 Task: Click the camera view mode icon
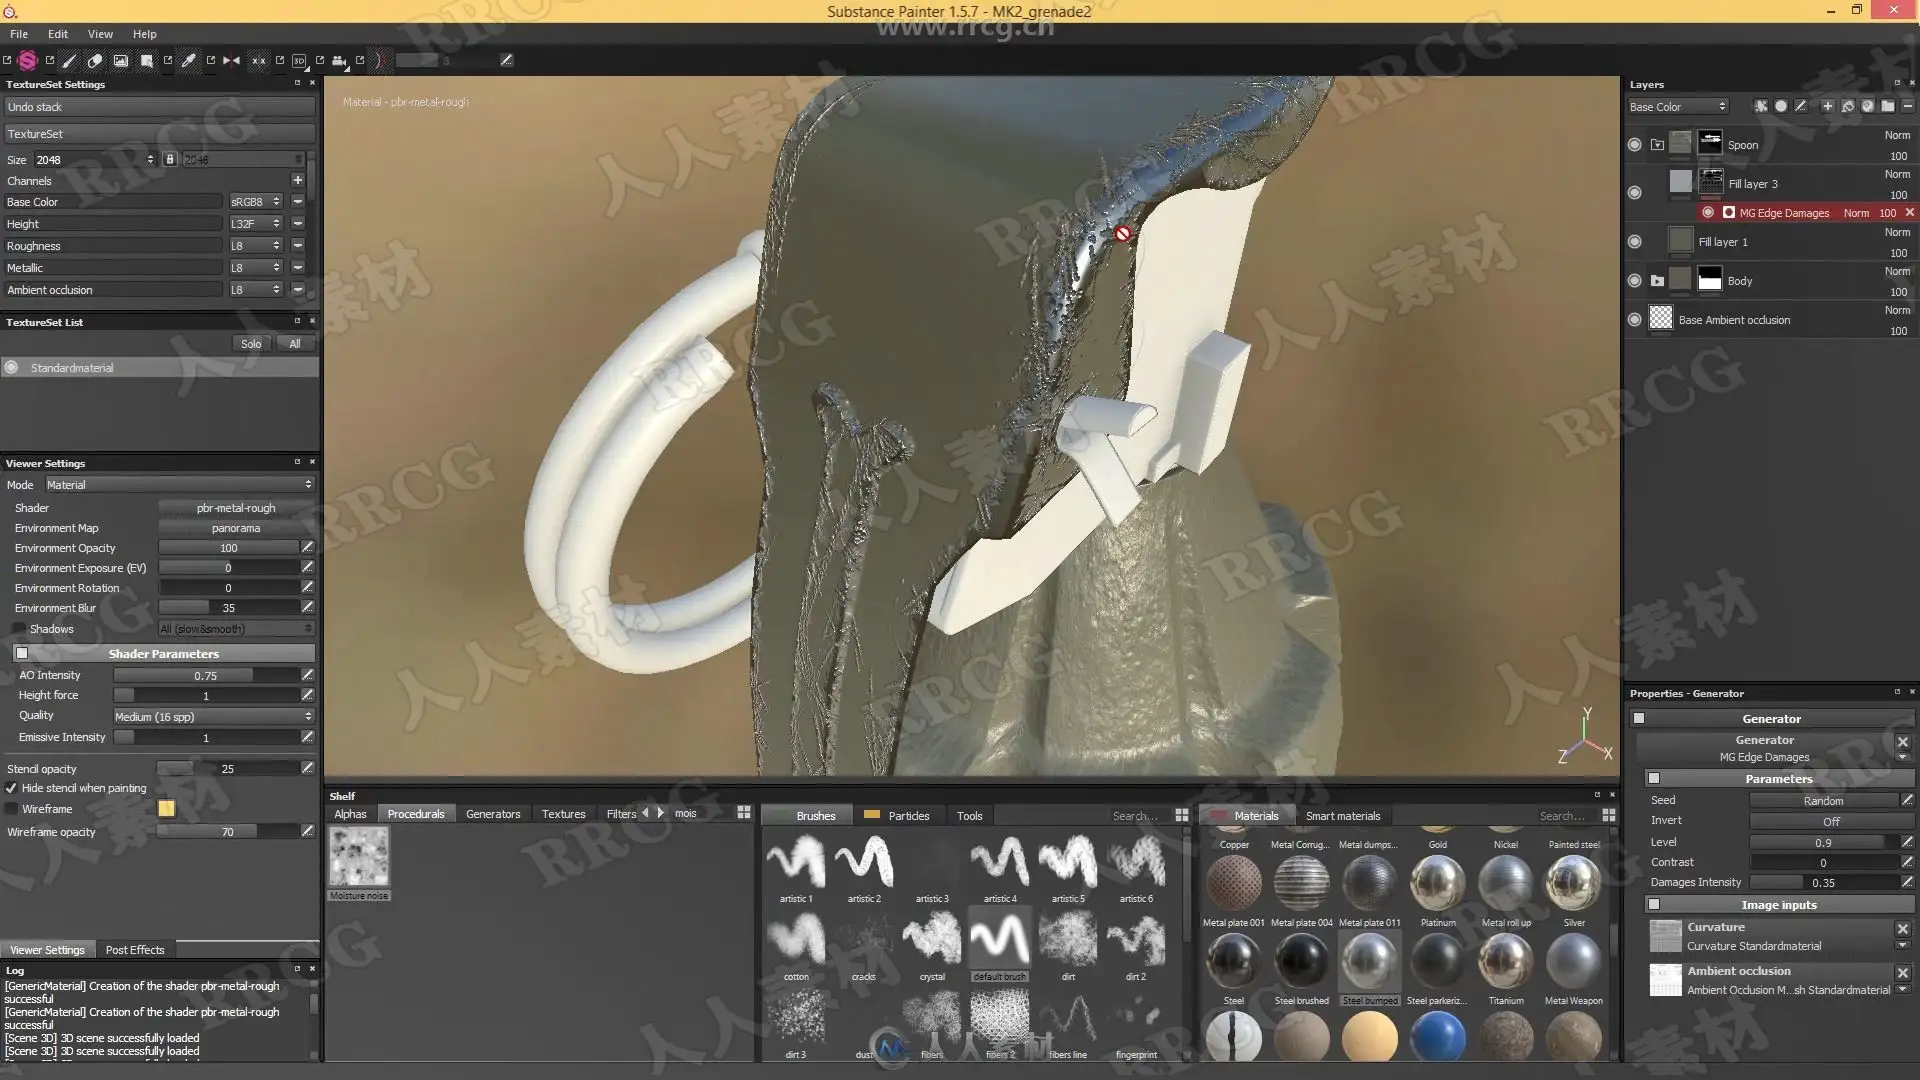[x=339, y=60]
